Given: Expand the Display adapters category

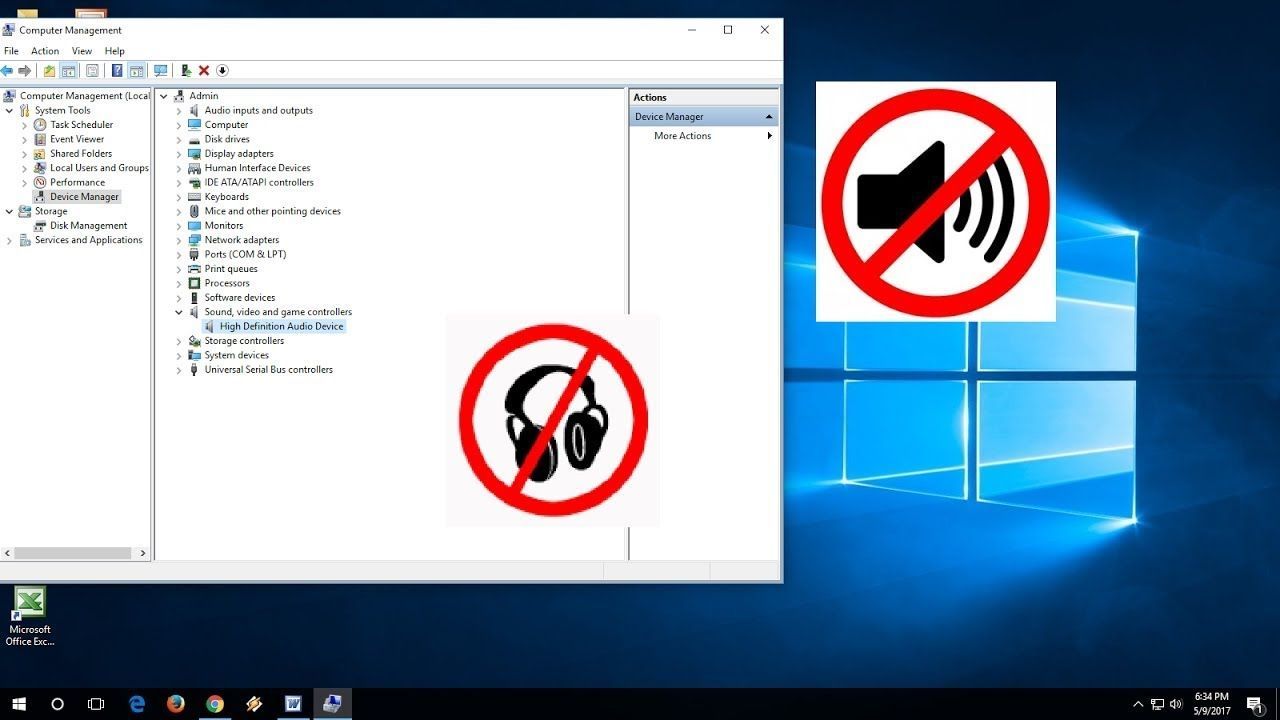Looking at the screenshot, I should point(179,154).
